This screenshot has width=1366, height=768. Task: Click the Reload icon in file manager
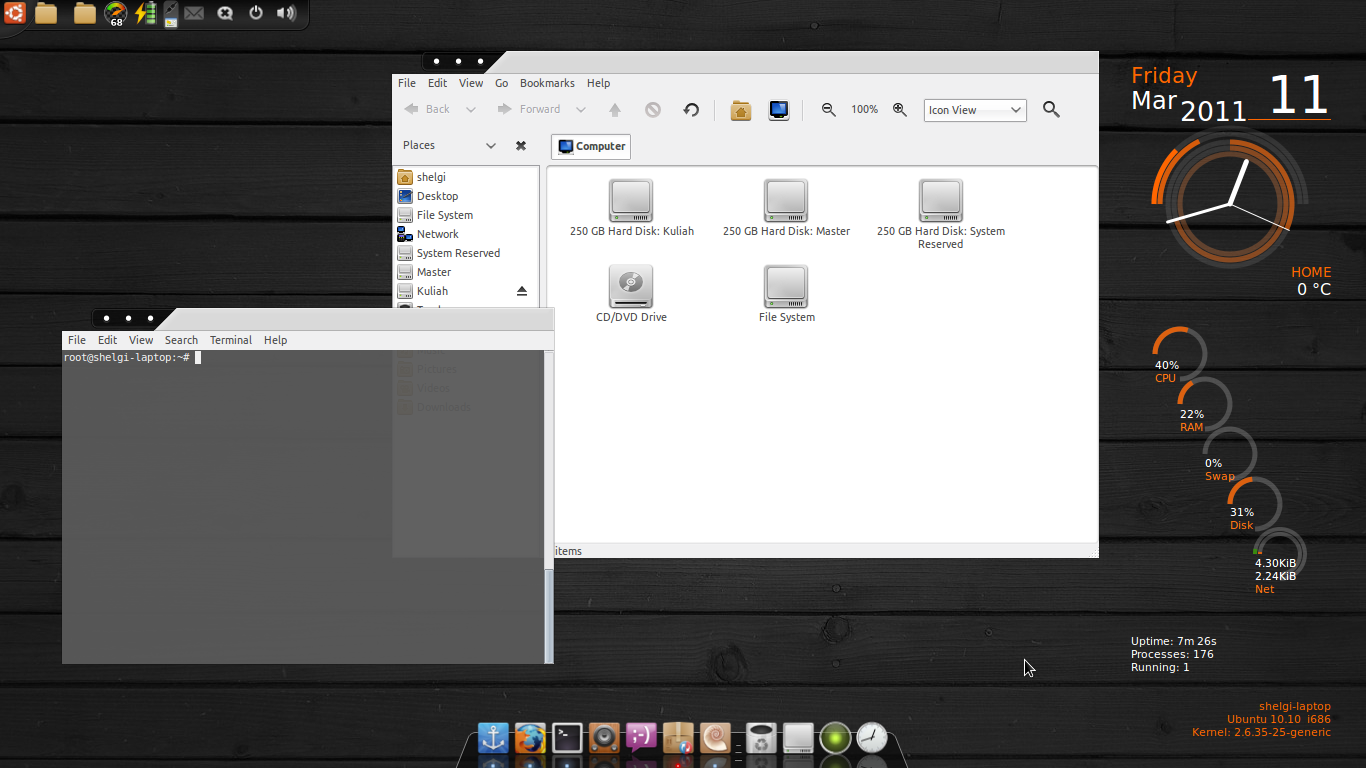(691, 110)
